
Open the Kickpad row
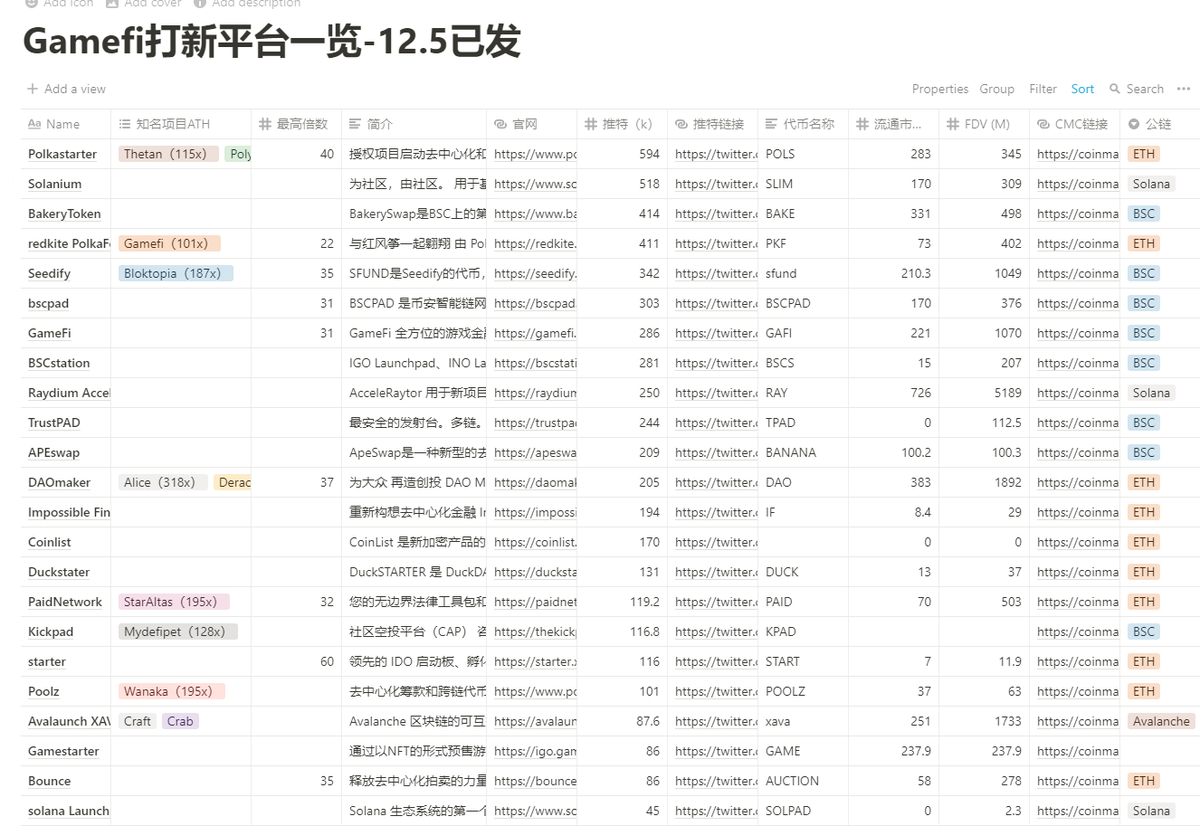51,632
